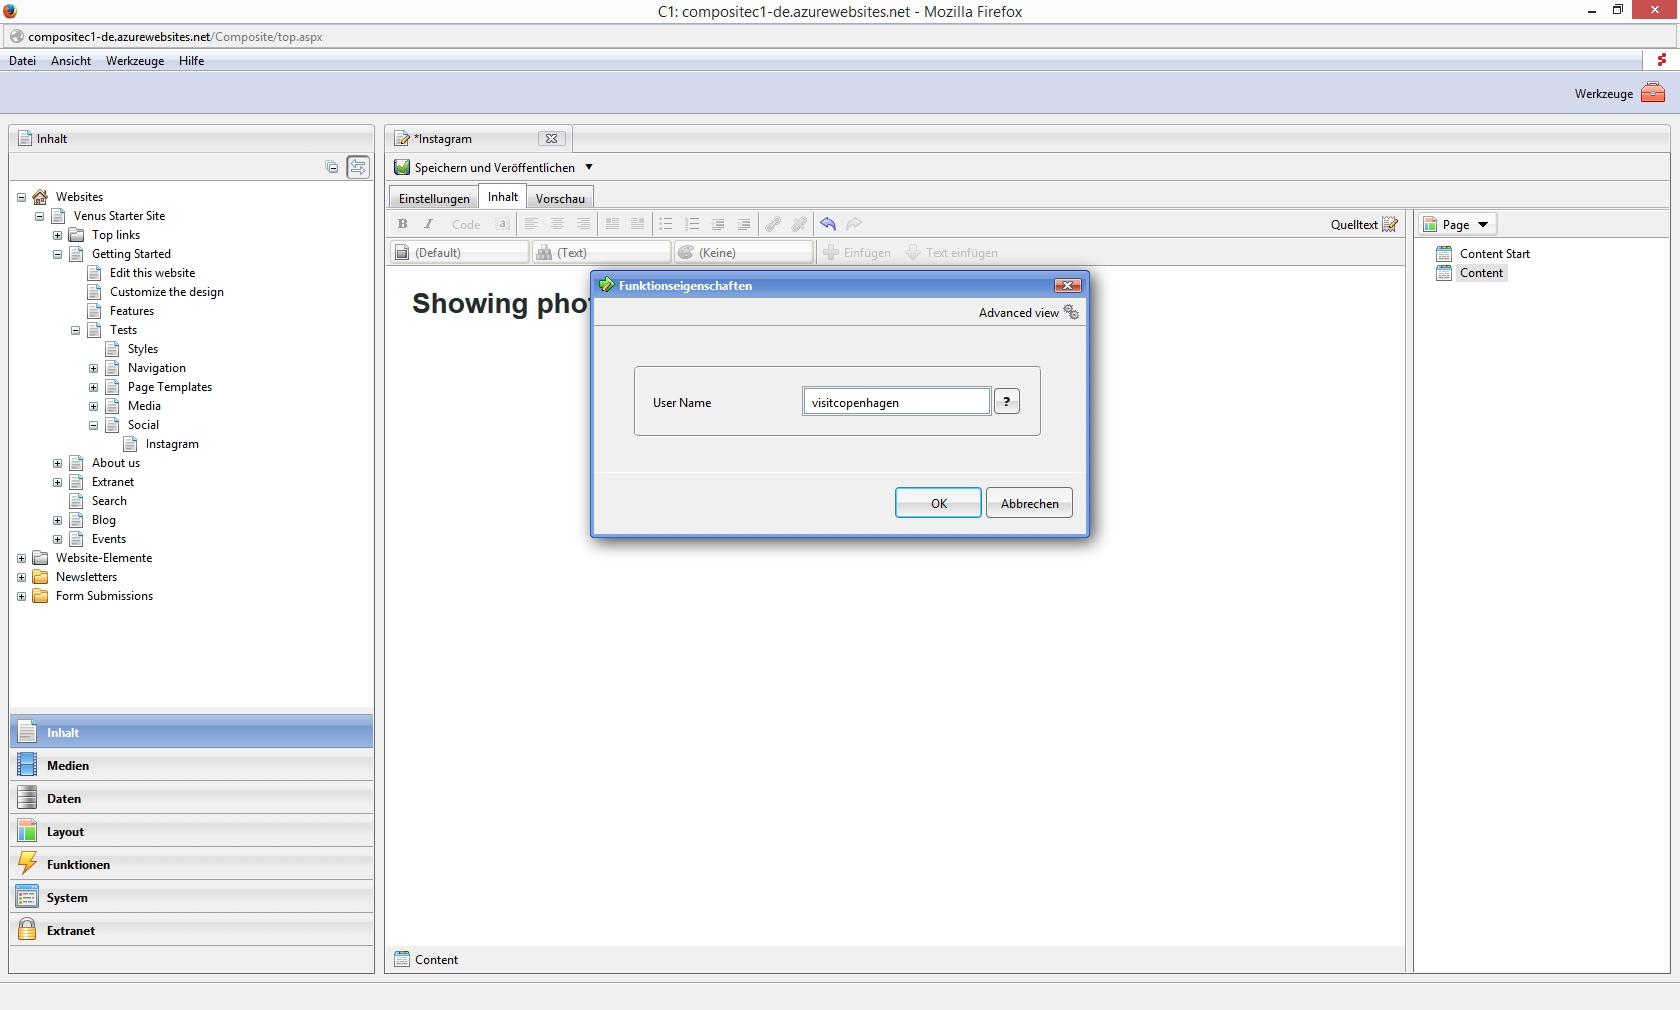Open the Speichern und Veröffentlichen dropdown arrow
Screen dimensions: 1680x1010
(589, 167)
